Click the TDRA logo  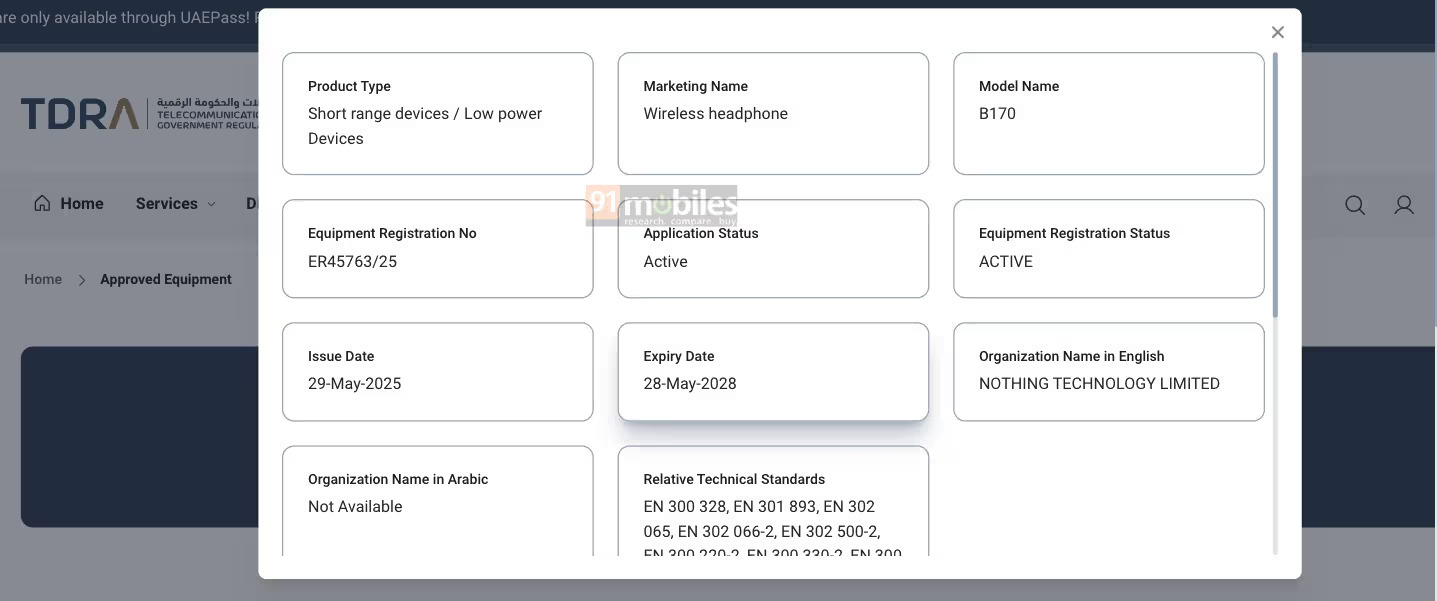click(80, 114)
